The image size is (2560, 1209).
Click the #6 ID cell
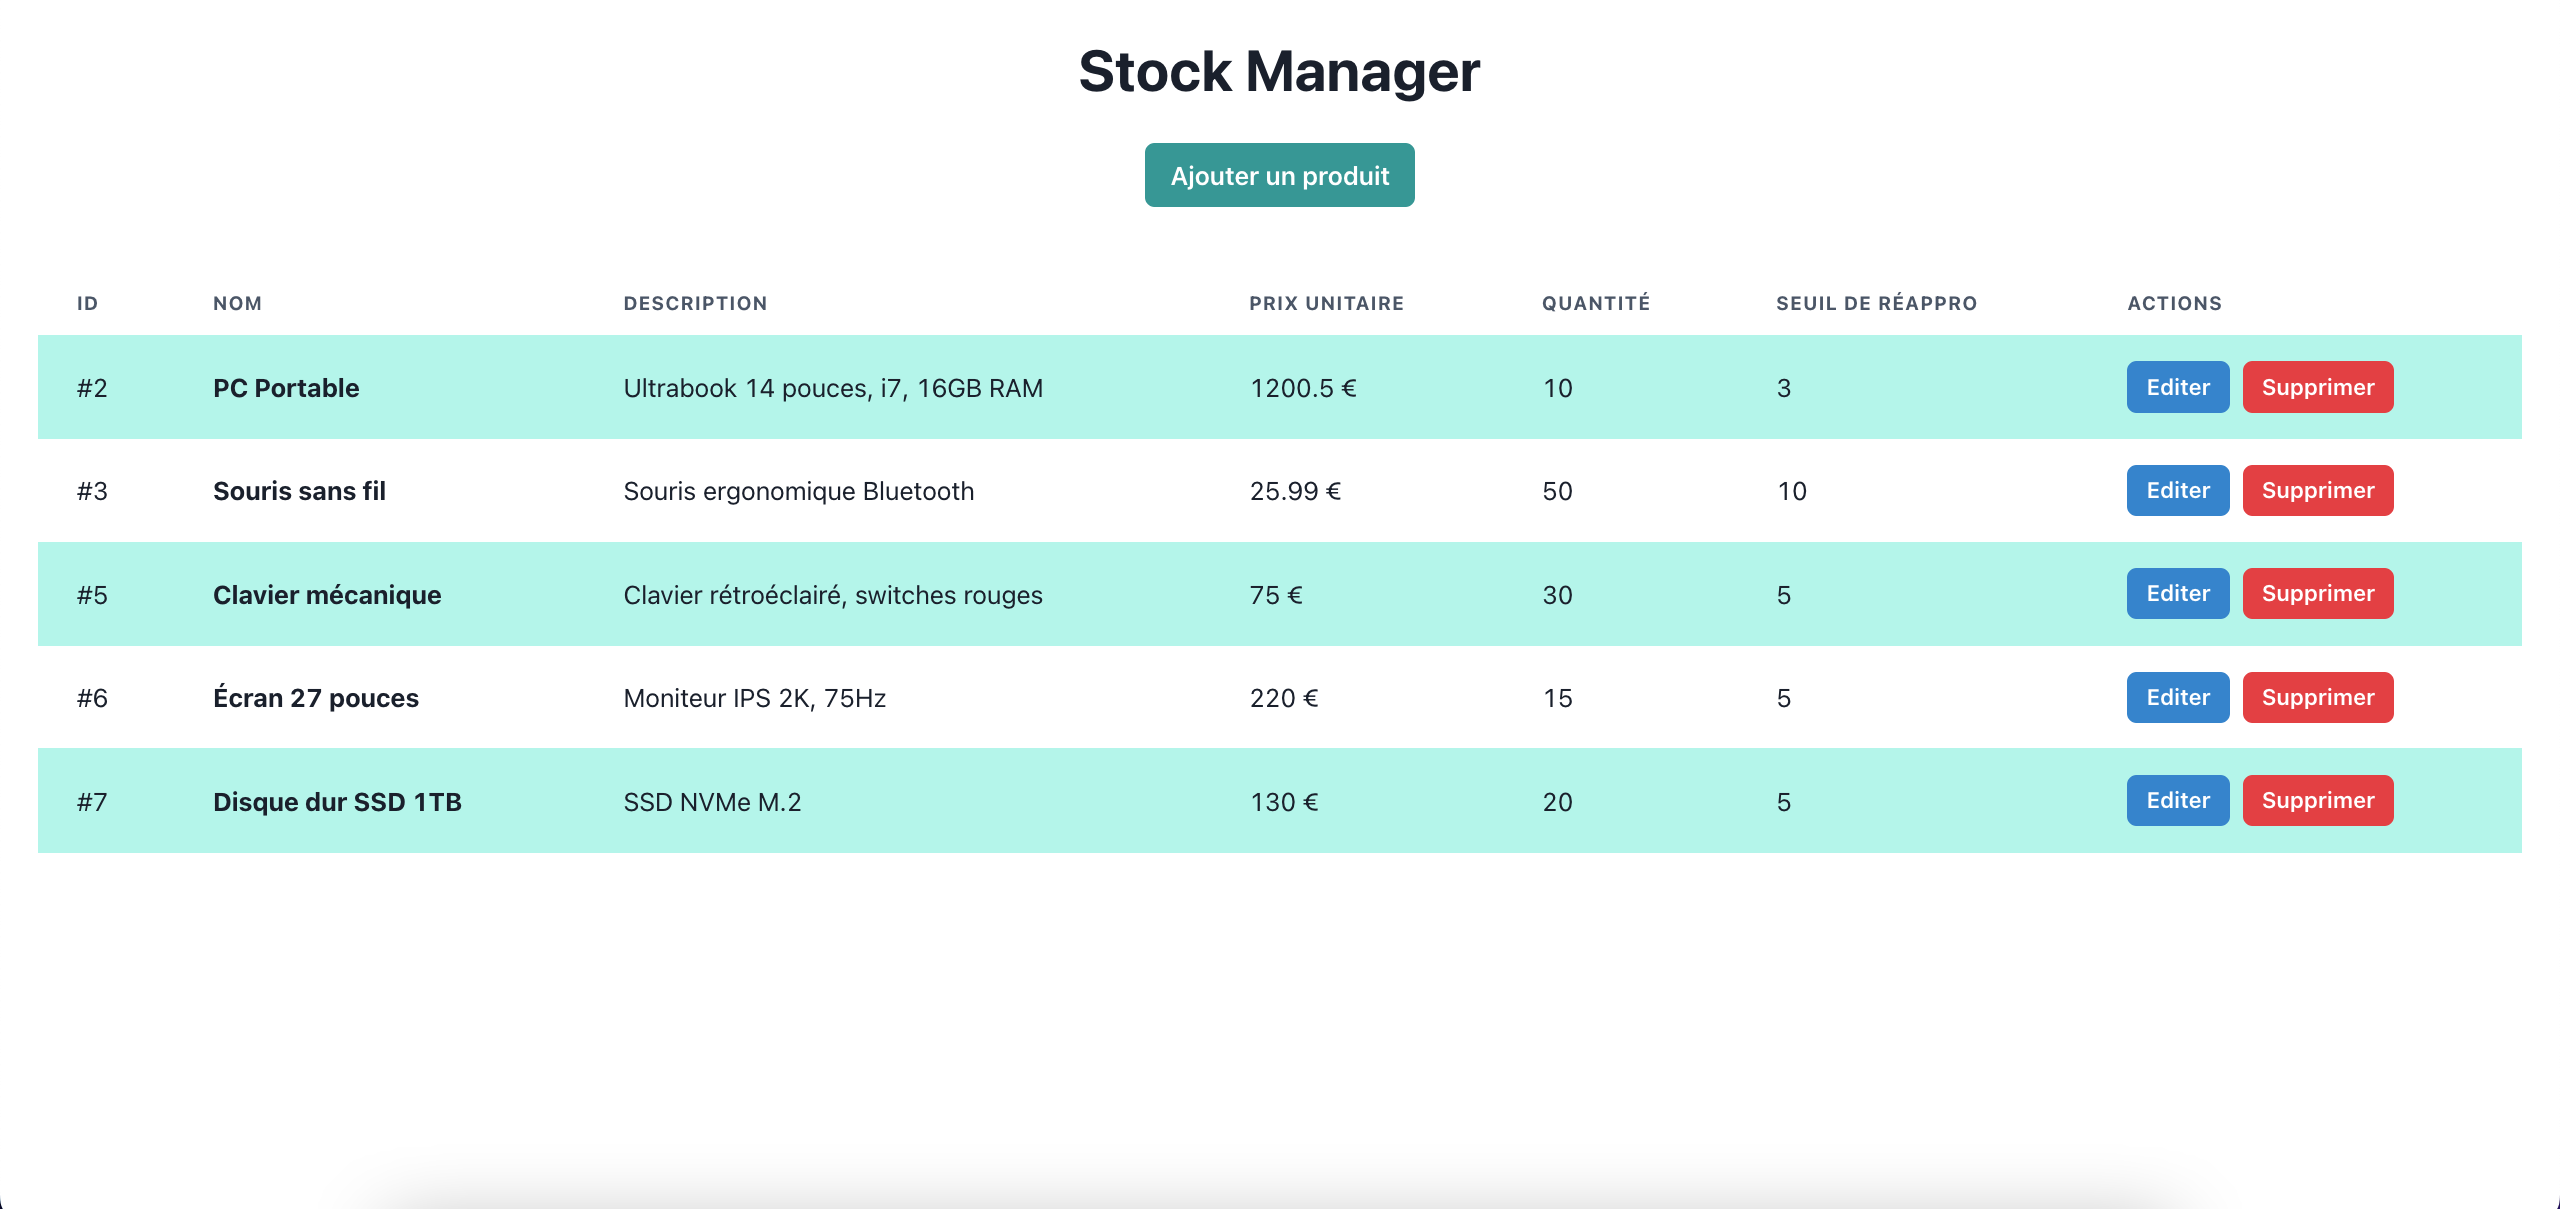[x=92, y=698]
